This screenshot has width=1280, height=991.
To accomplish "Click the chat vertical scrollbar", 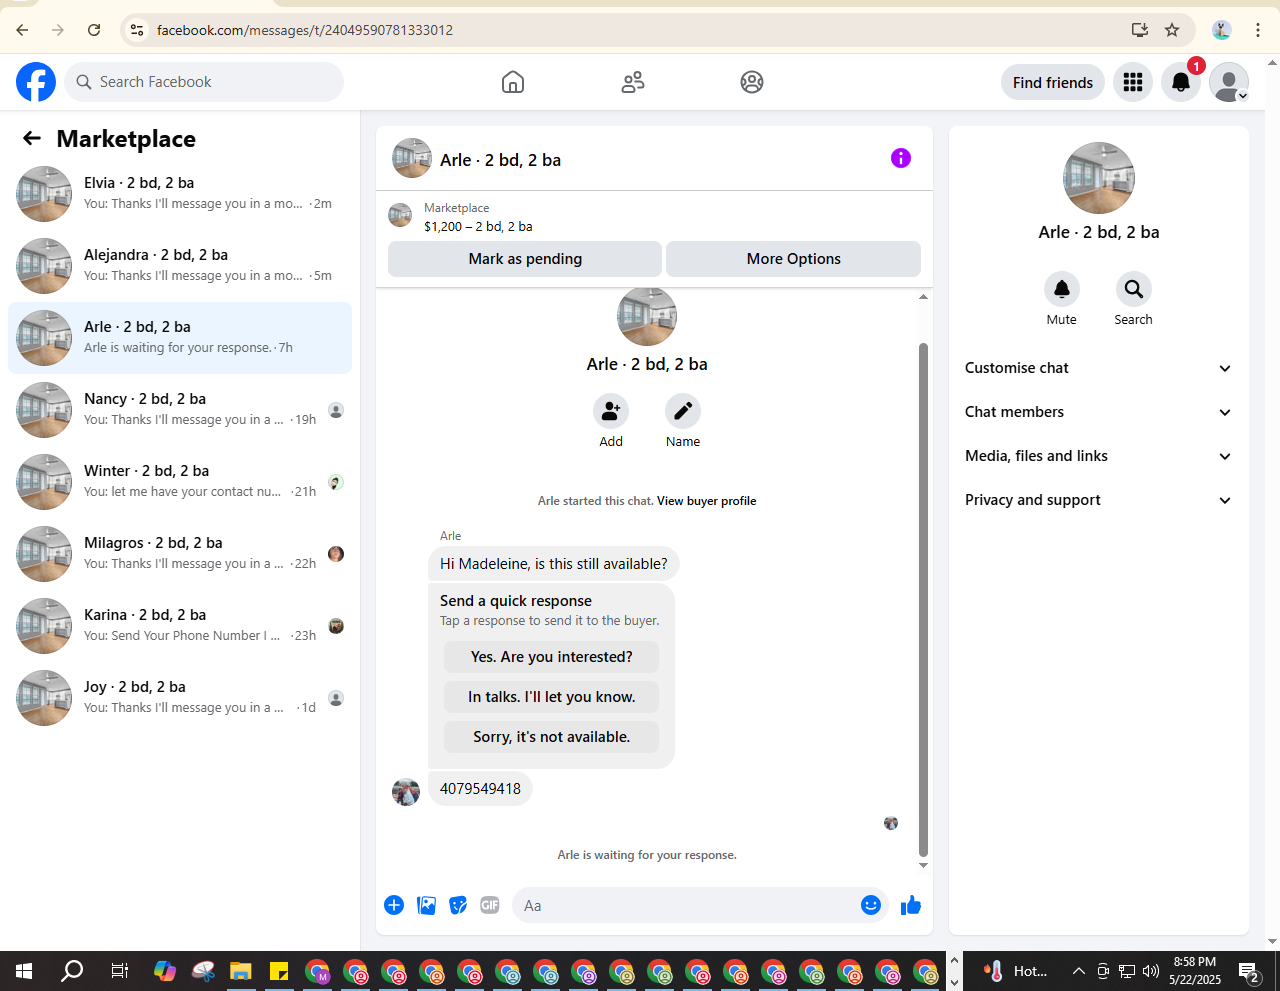I will [923, 600].
